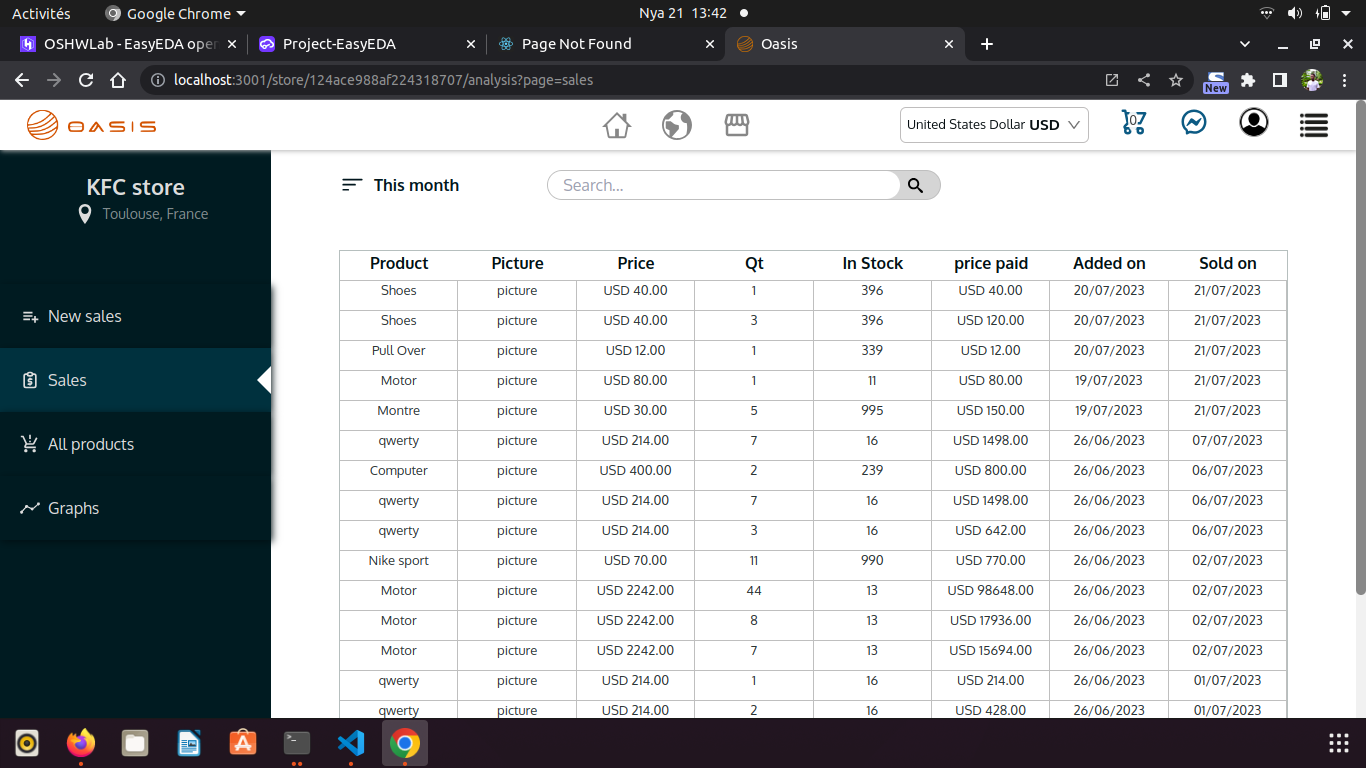Click the KFC store title
The height and width of the screenshot is (768, 1366).
[x=136, y=187]
